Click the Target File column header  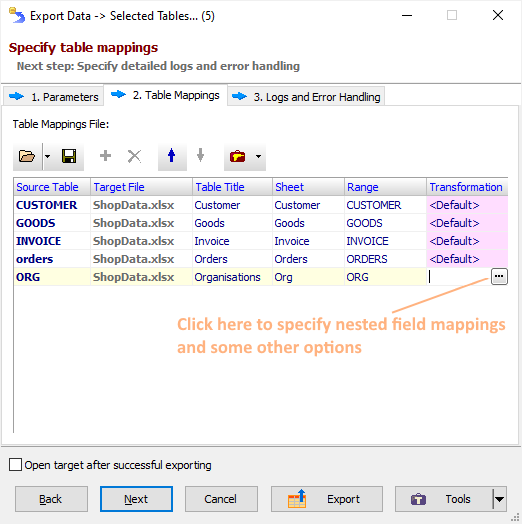141,187
